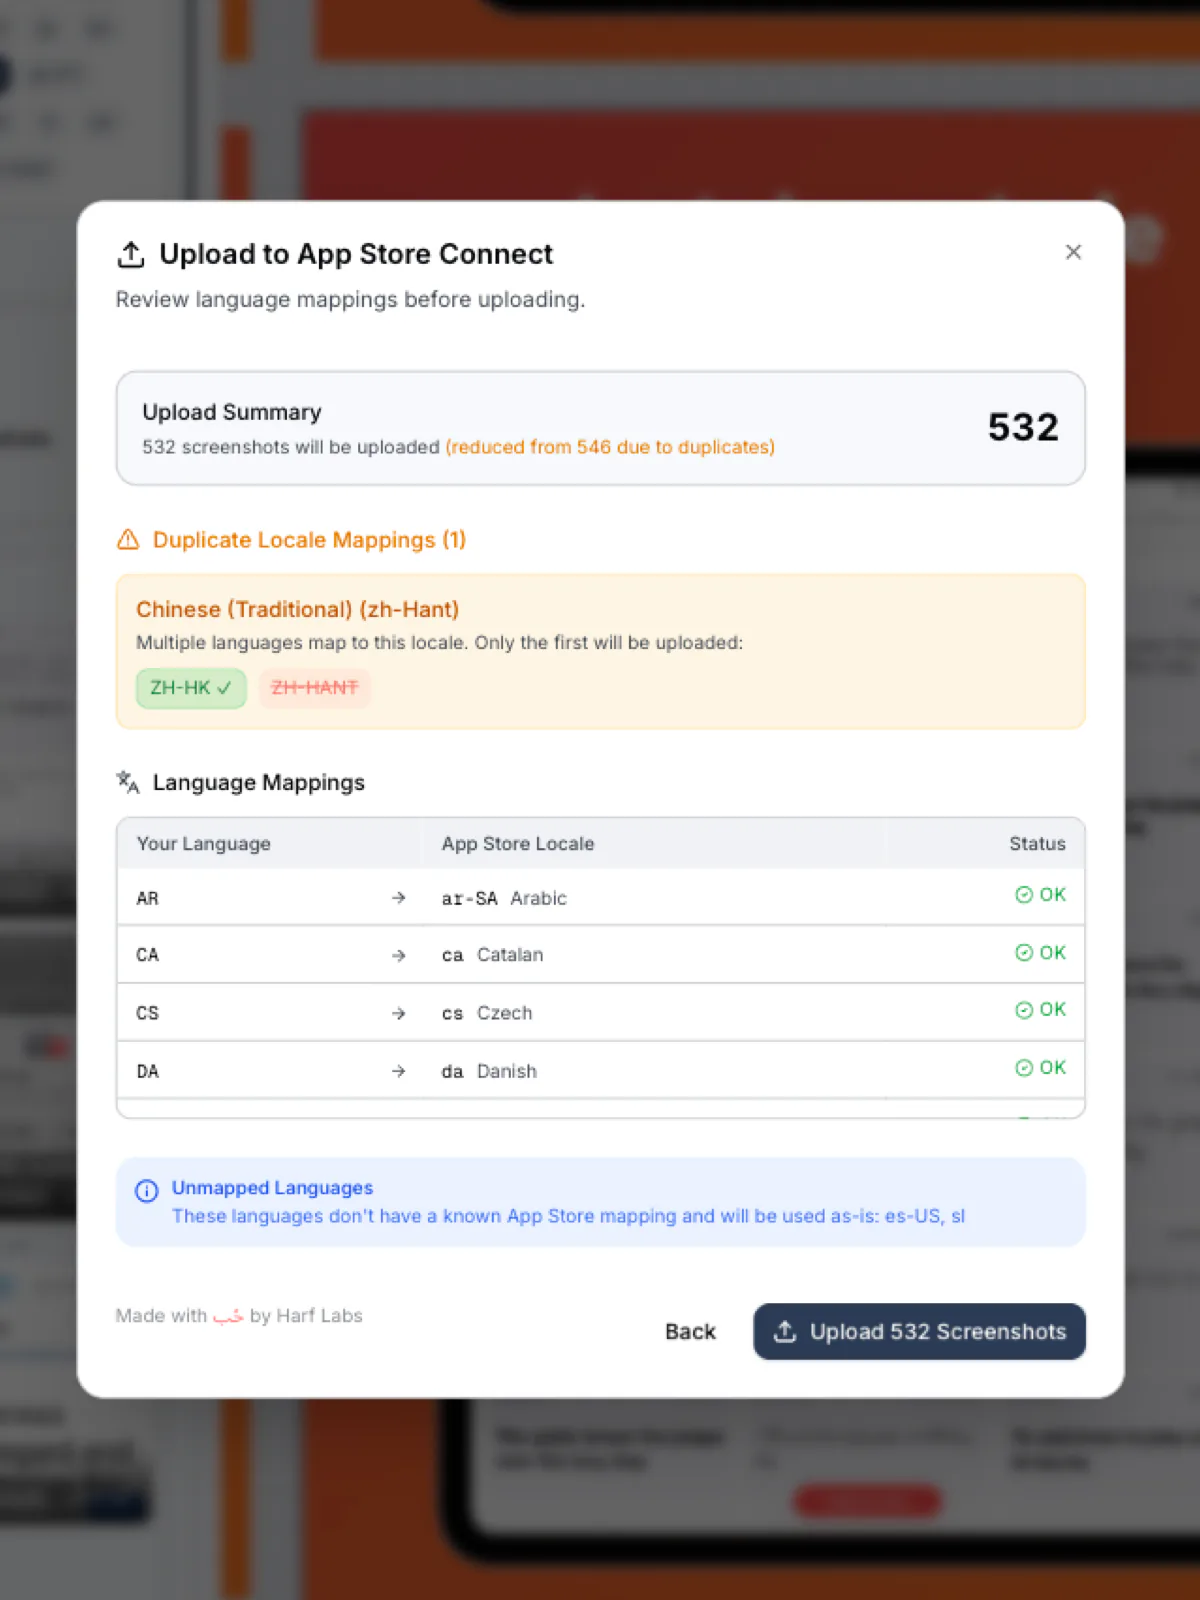Click the Status column header
The height and width of the screenshot is (1600, 1200).
pos(1037,844)
